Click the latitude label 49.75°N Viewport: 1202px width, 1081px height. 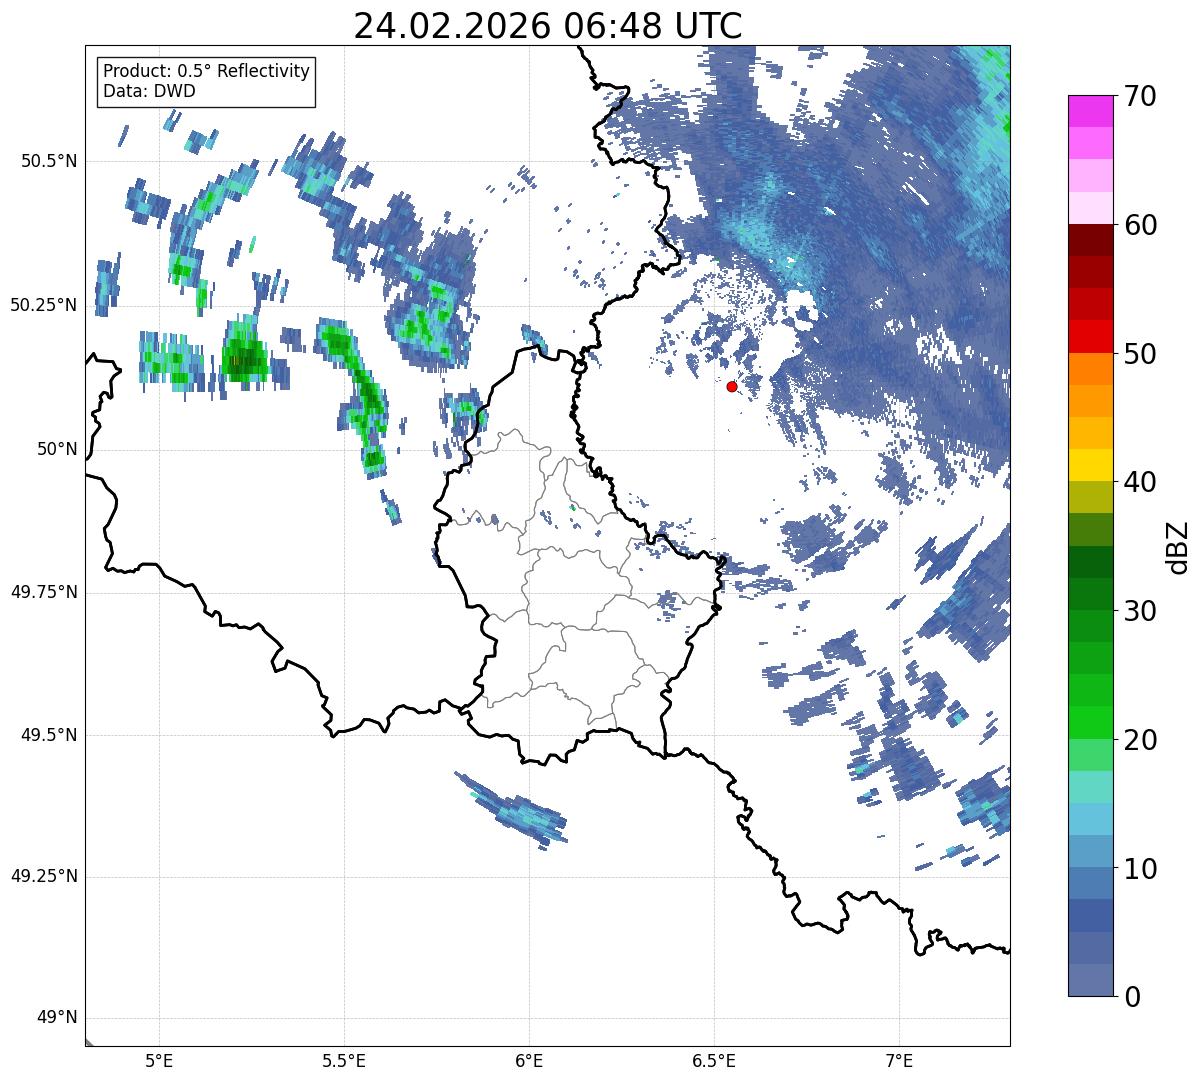pyautogui.click(x=44, y=592)
